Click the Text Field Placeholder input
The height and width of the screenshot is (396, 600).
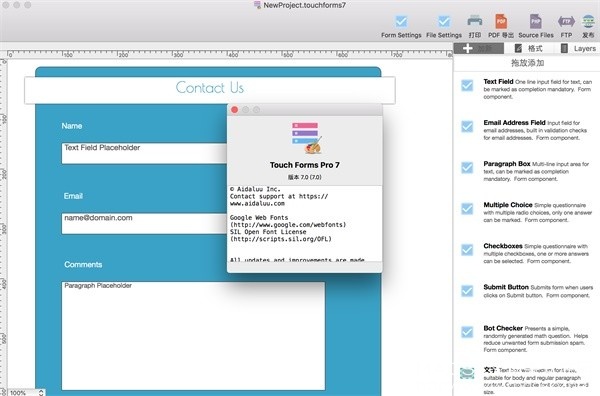pos(145,153)
